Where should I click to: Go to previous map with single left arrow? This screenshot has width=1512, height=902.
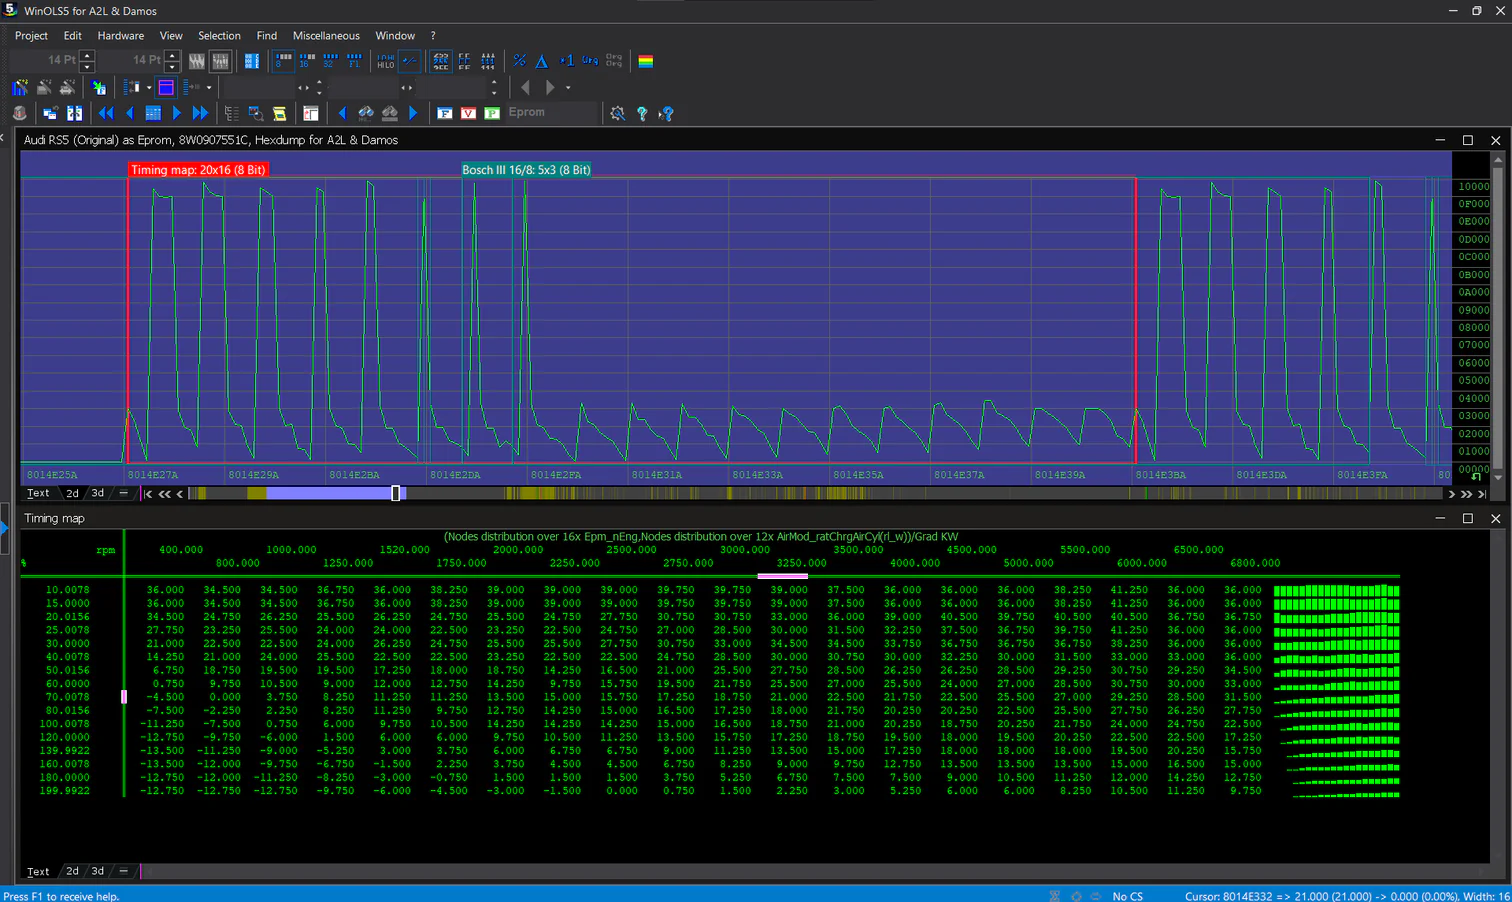pyautogui.click(x=130, y=113)
